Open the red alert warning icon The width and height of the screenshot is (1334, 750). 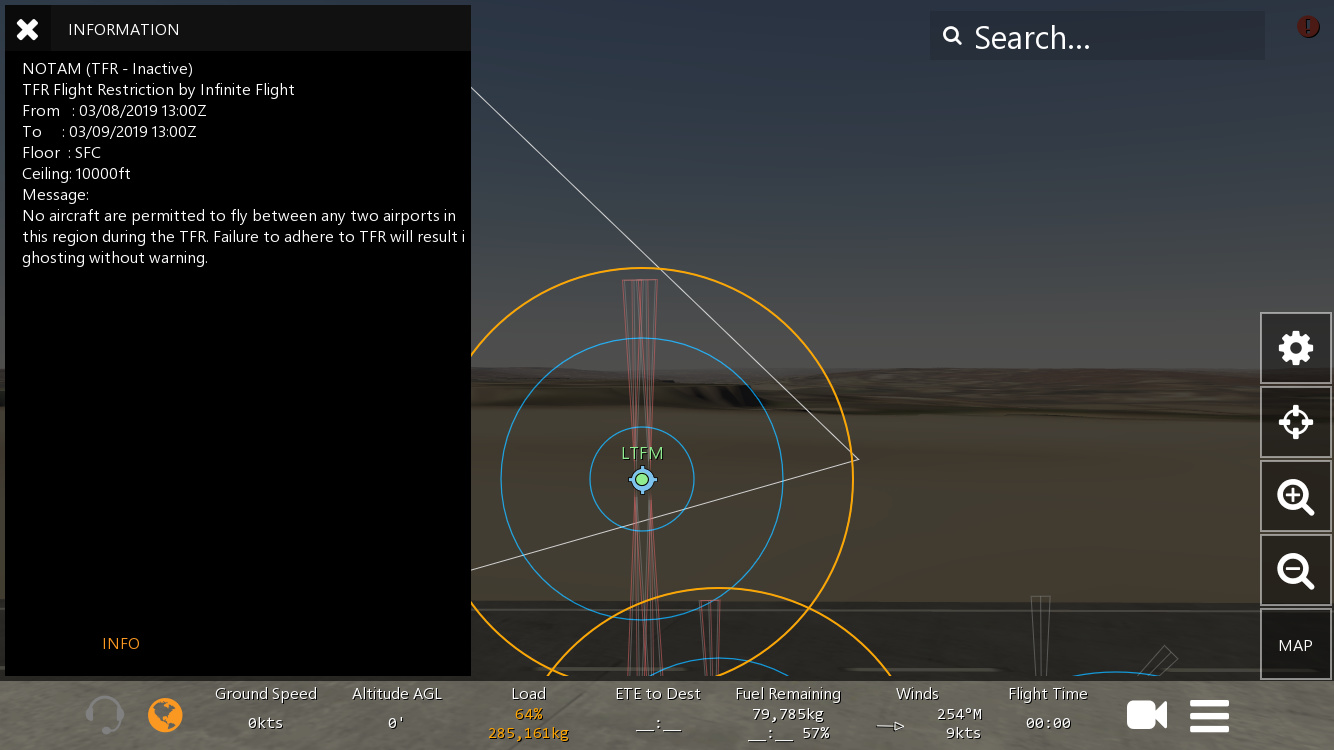pyautogui.click(x=1308, y=27)
